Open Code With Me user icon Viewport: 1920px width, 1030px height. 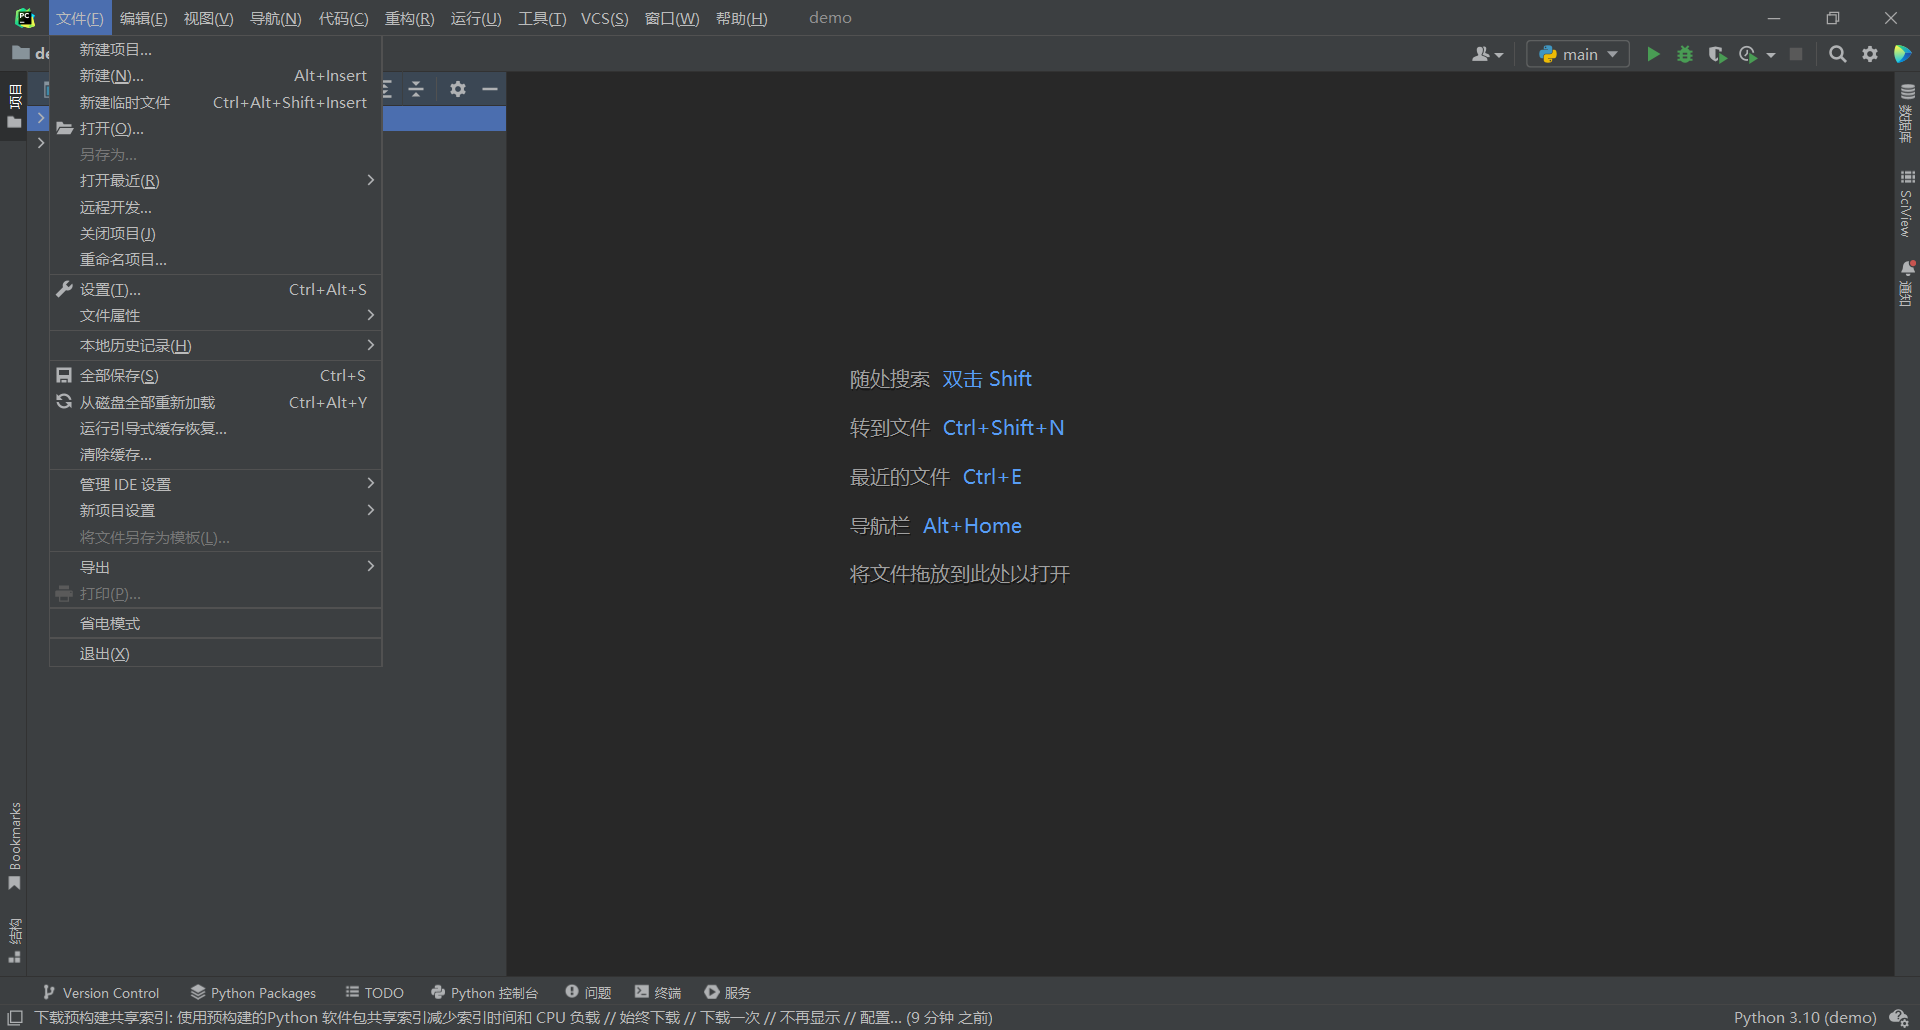pyautogui.click(x=1487, y=54)
